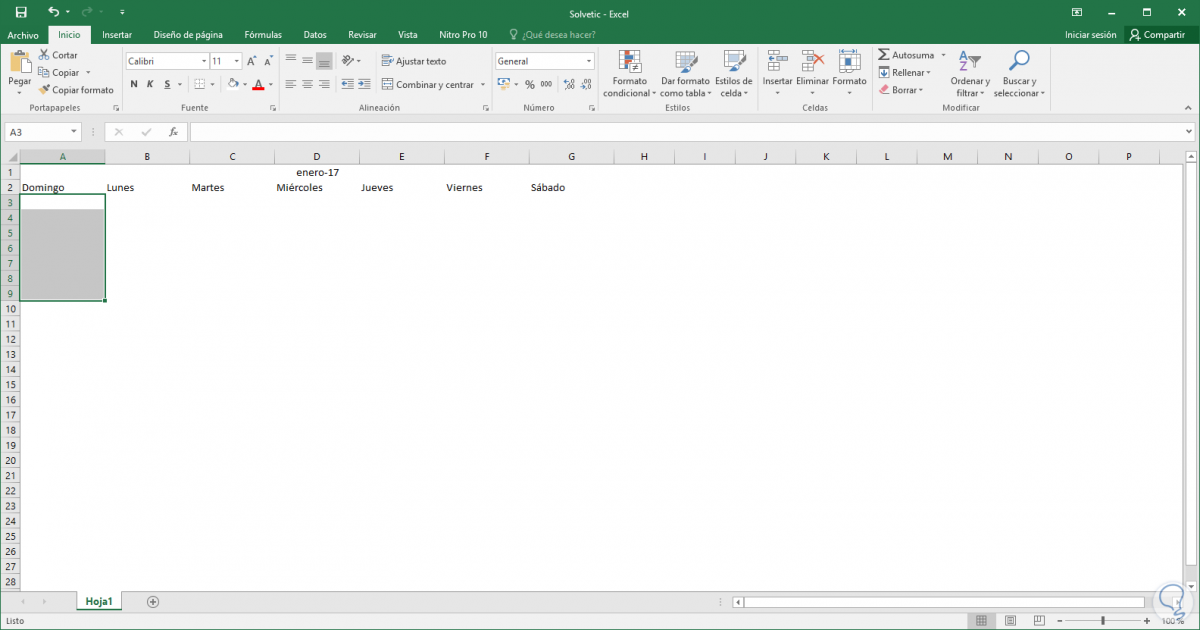Switch to the Datos tab
1200x630 pixels.
315,34
